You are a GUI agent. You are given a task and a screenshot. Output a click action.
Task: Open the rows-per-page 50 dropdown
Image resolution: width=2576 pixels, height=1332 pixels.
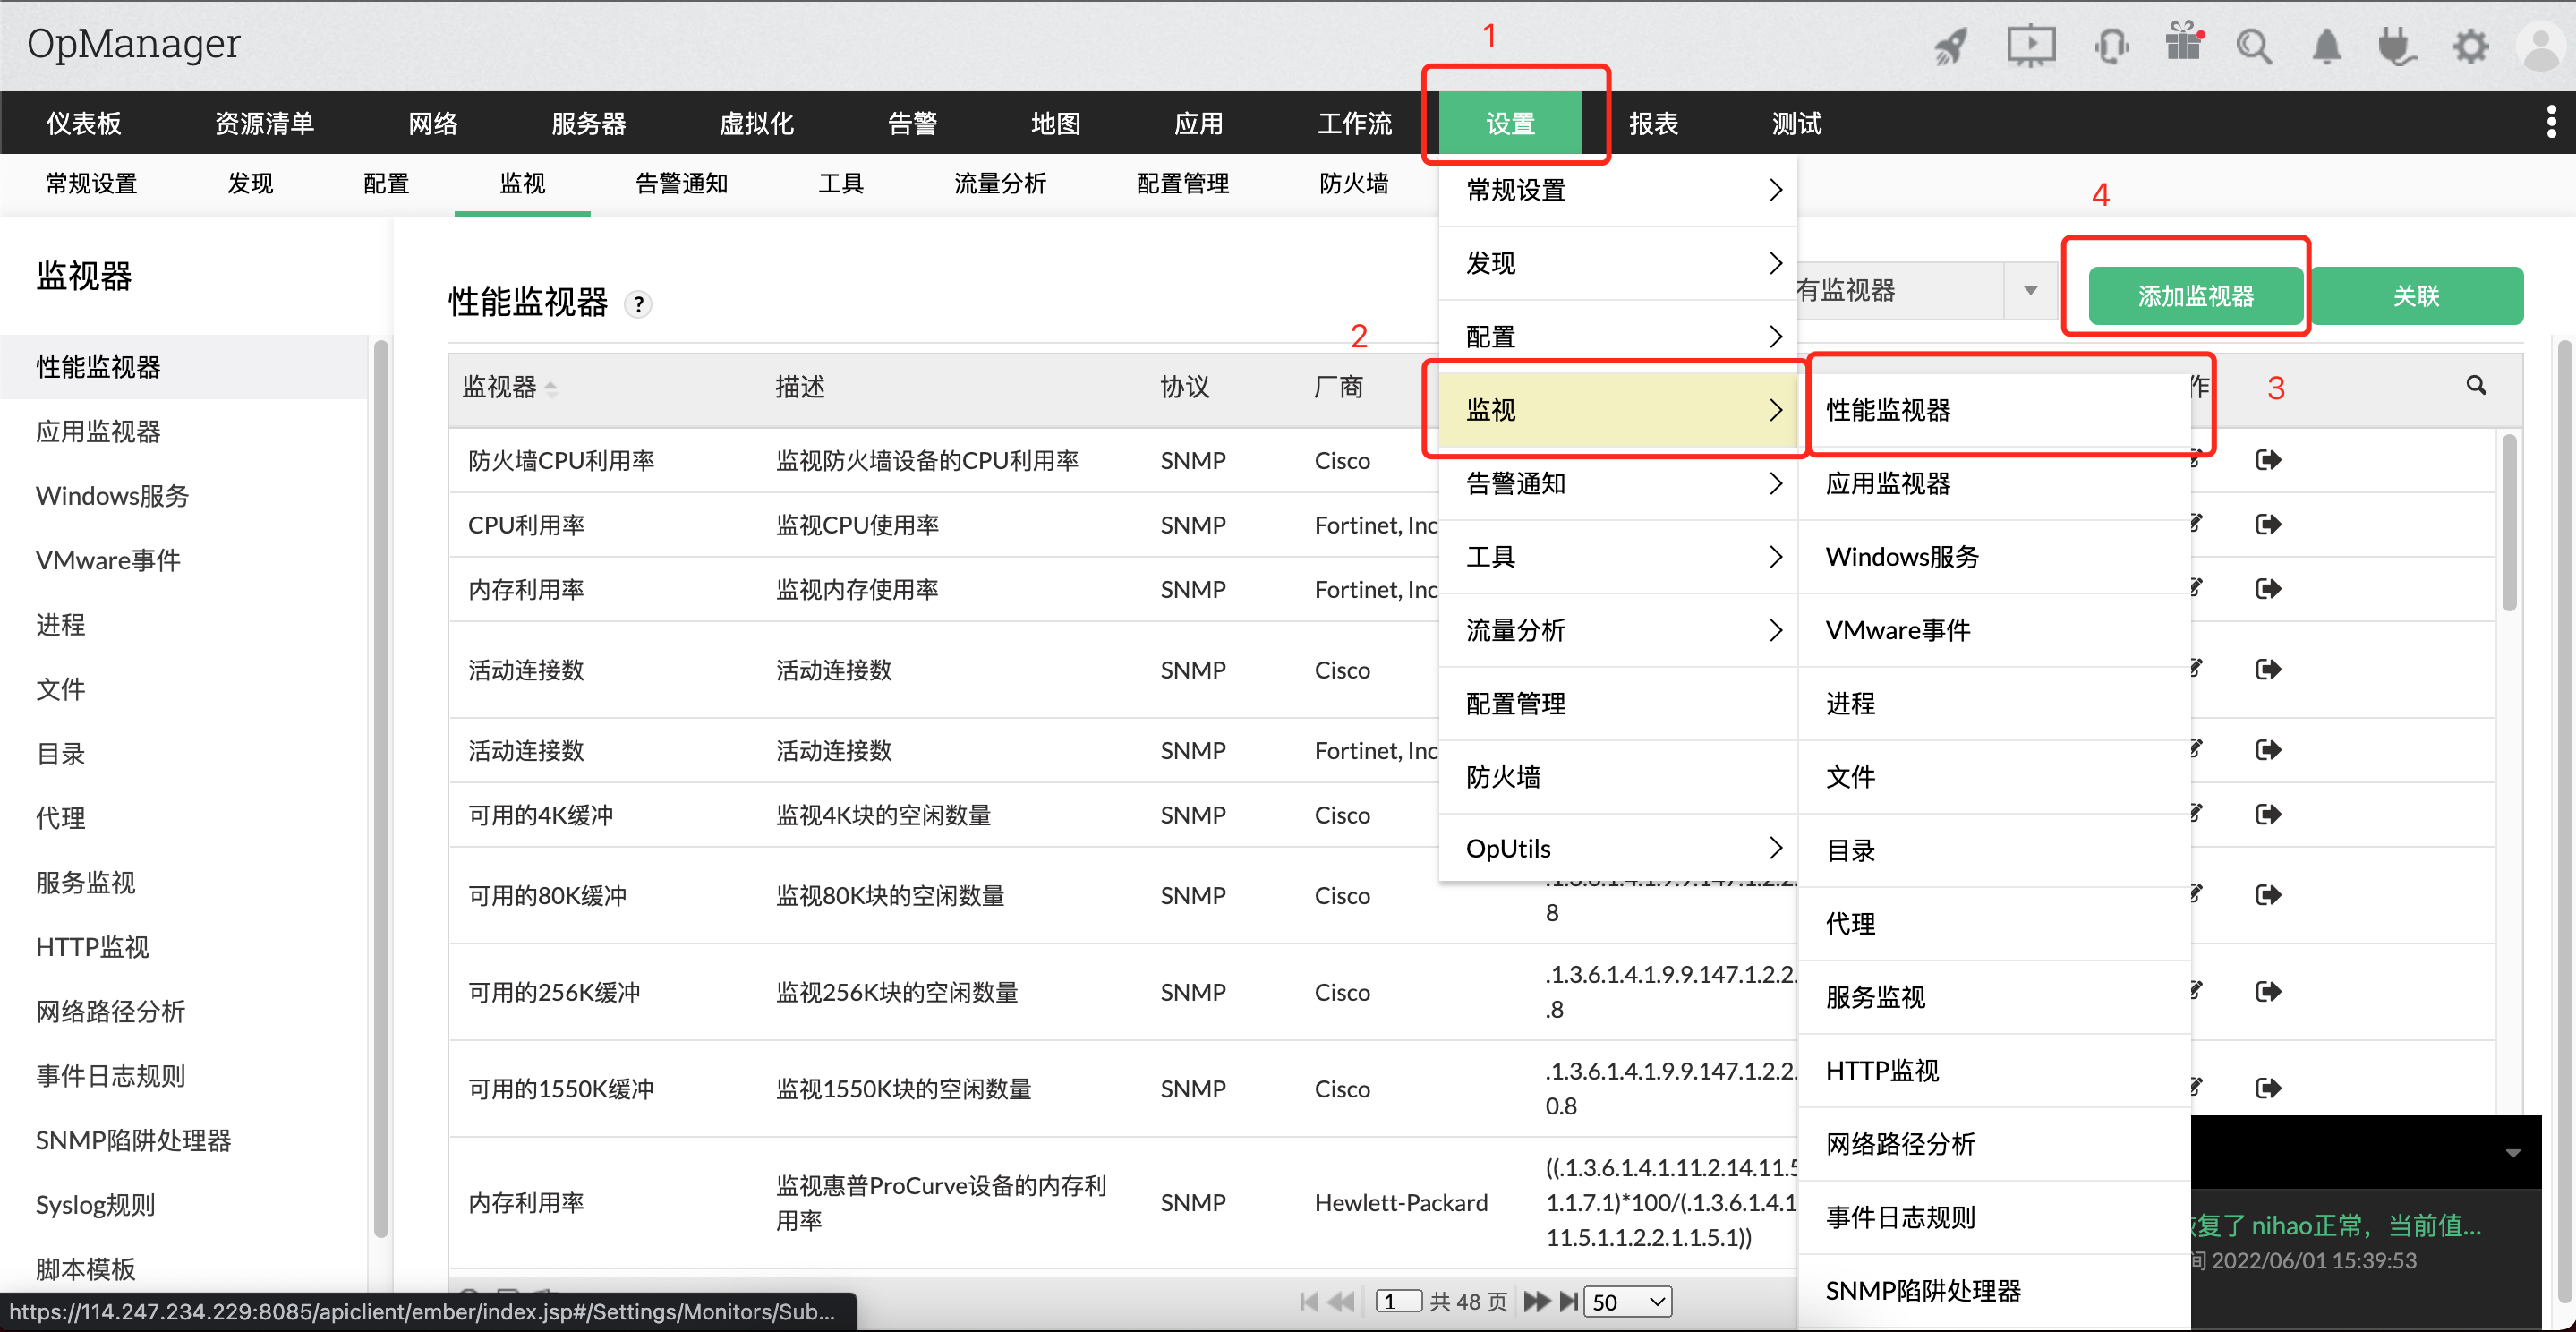click(x=1628, y=1301)
